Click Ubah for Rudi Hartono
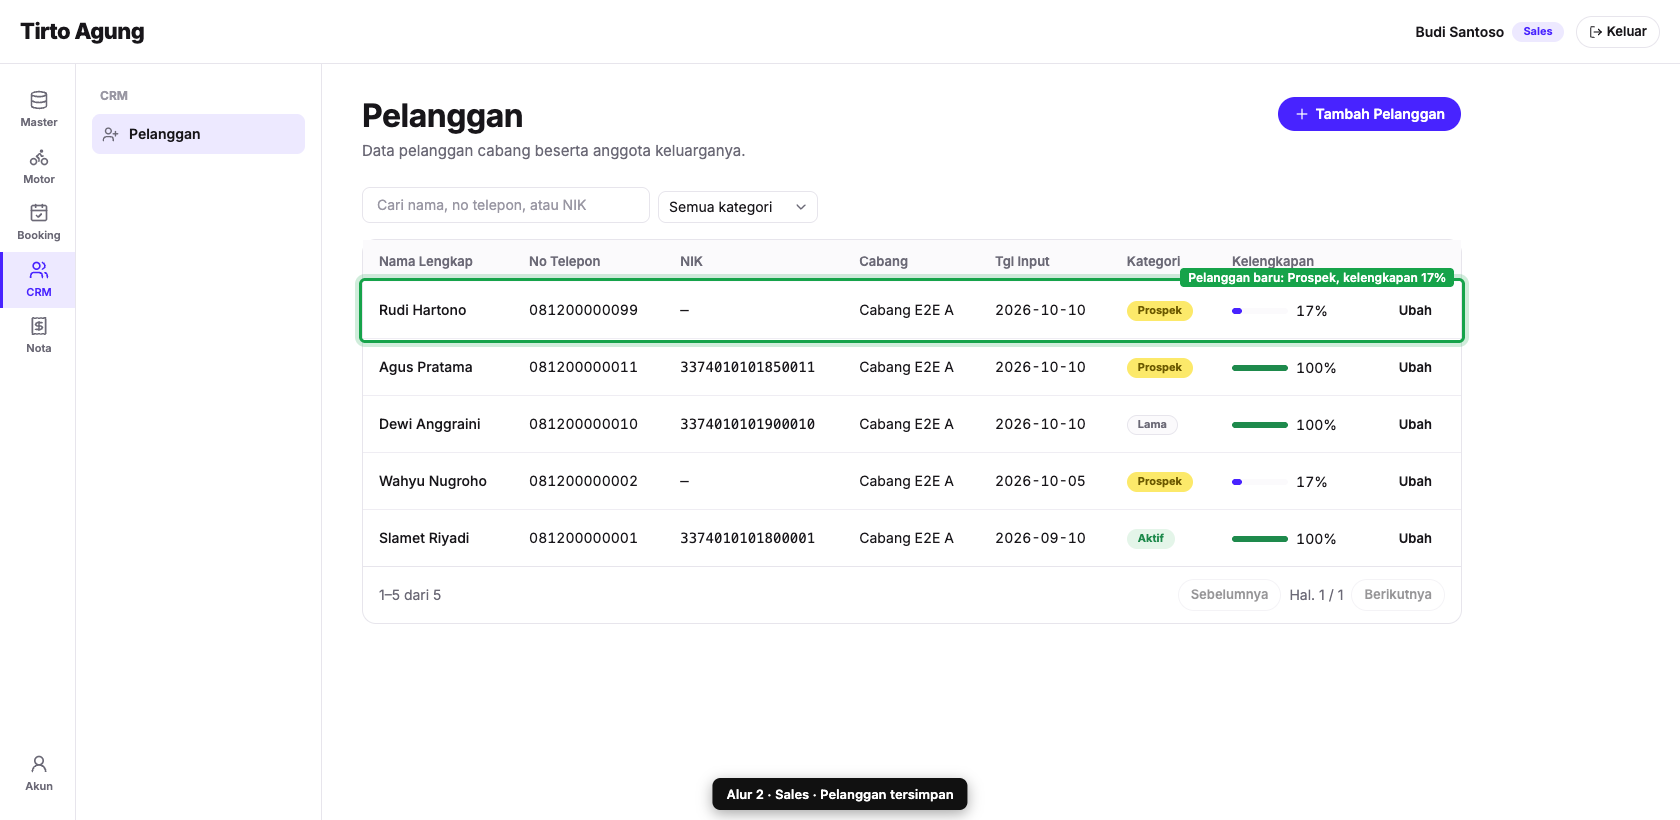1680x820 pixels. click(1415, 310)
